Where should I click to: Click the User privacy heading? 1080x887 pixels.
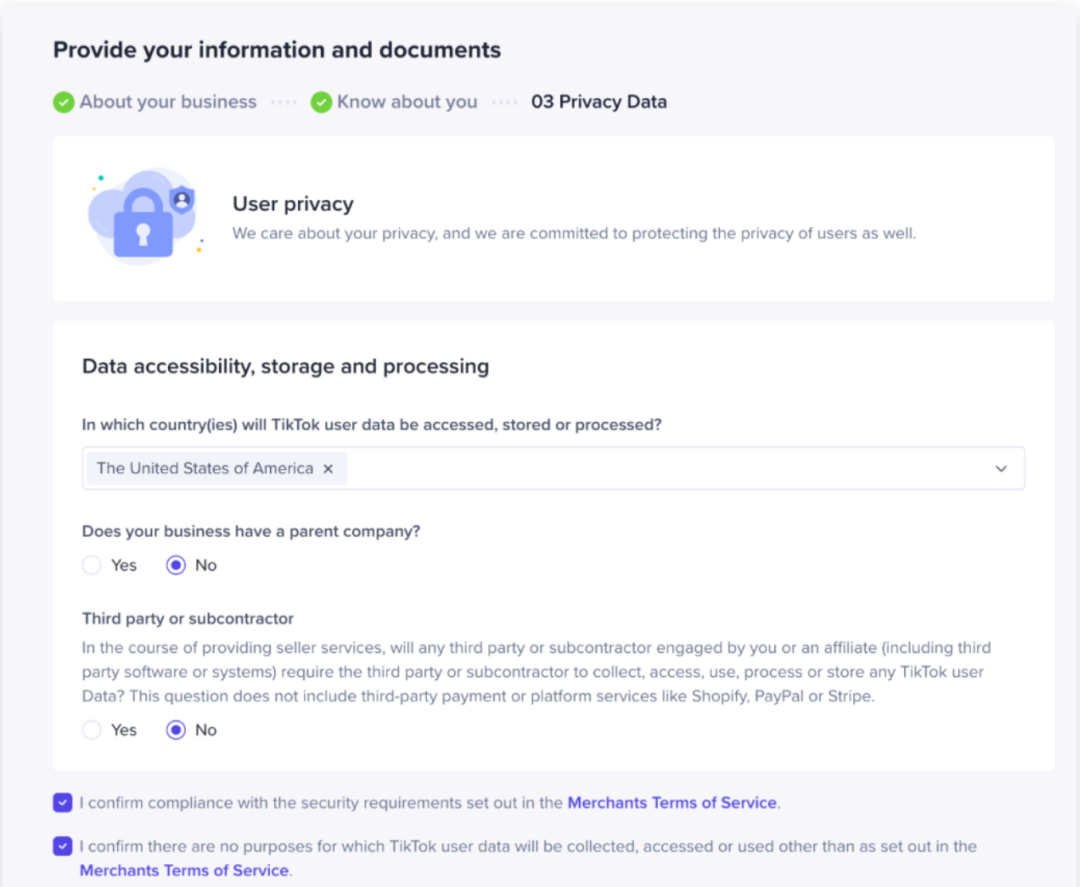293,204
